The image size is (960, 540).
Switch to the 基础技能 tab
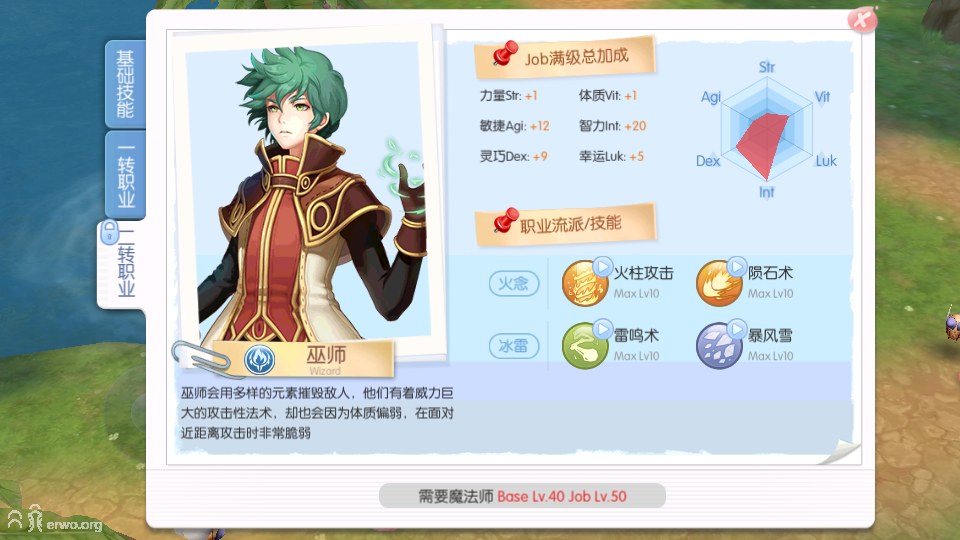click(125, 84)
